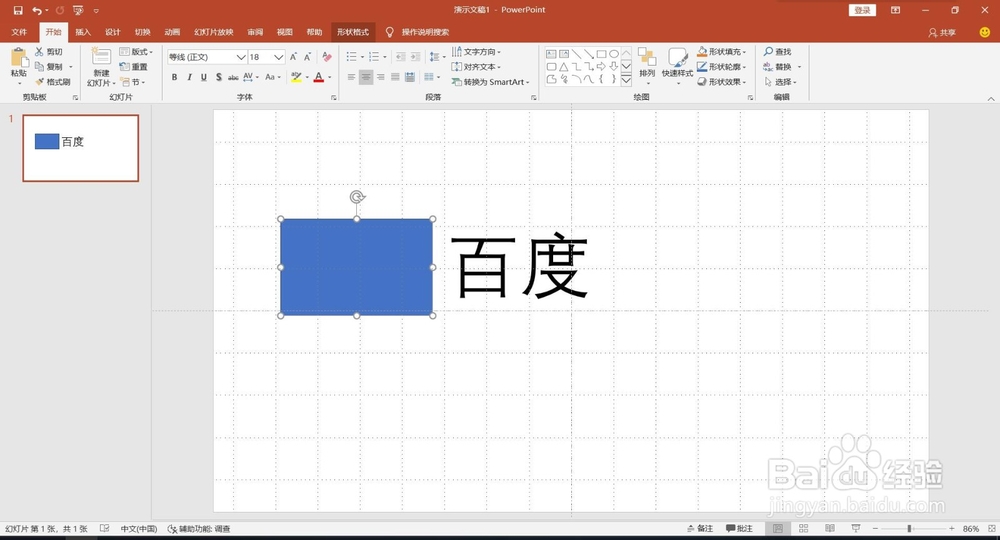1000x540 pixels.
Task: Open 快速样式 quick styles
Action: [x=677, y=65]
